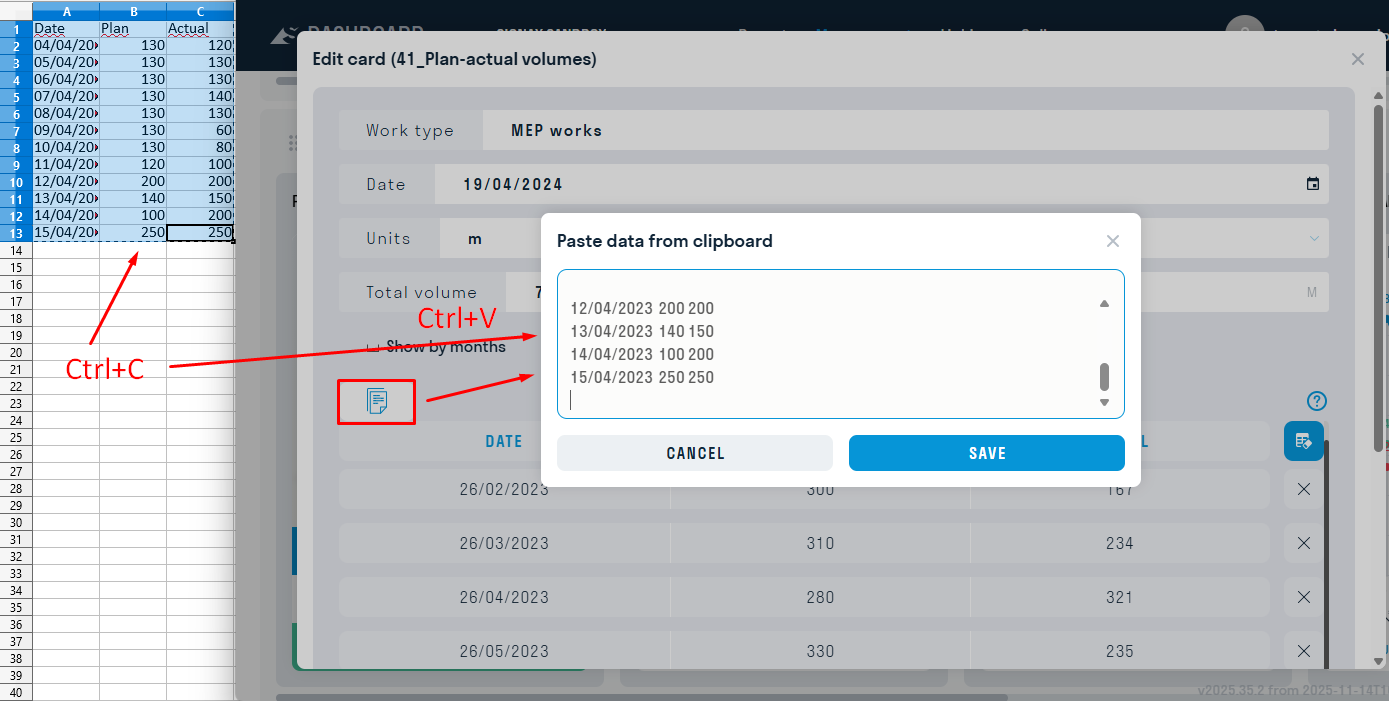
Task: Click spreadsheet cell C8 containing 80
Action: pos(200,148)
